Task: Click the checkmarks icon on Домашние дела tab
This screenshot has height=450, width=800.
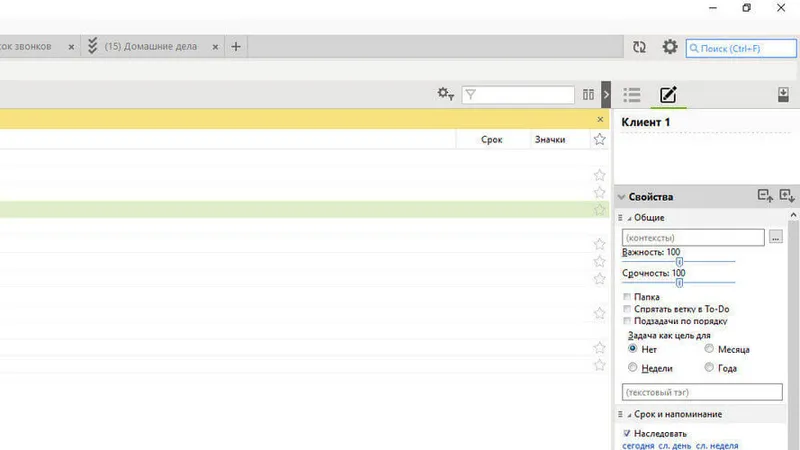Action: coord(92,46)
